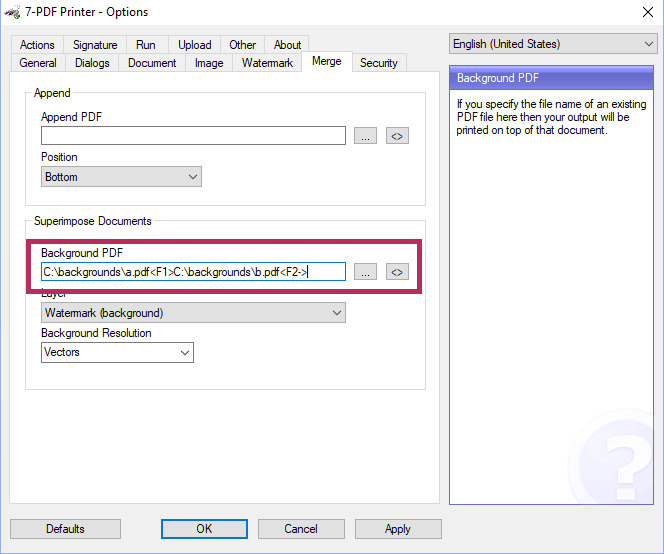Image resolution: width=664 pixels, height=554 pixels.
Task: Open the Upload tab
Action: pyautogui.click(x=195, y=45)
